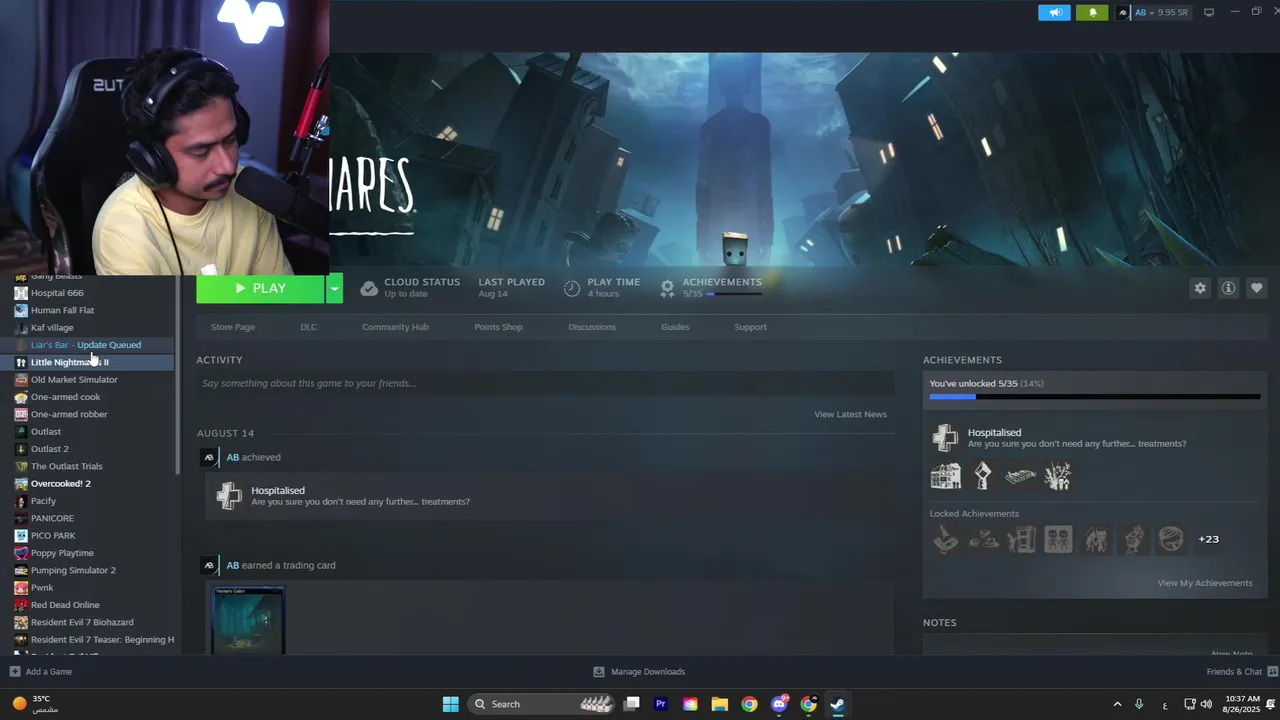The width and height of the screenshot is (1280, 720).
Task: Click View Latest News link
Action: 850,414
